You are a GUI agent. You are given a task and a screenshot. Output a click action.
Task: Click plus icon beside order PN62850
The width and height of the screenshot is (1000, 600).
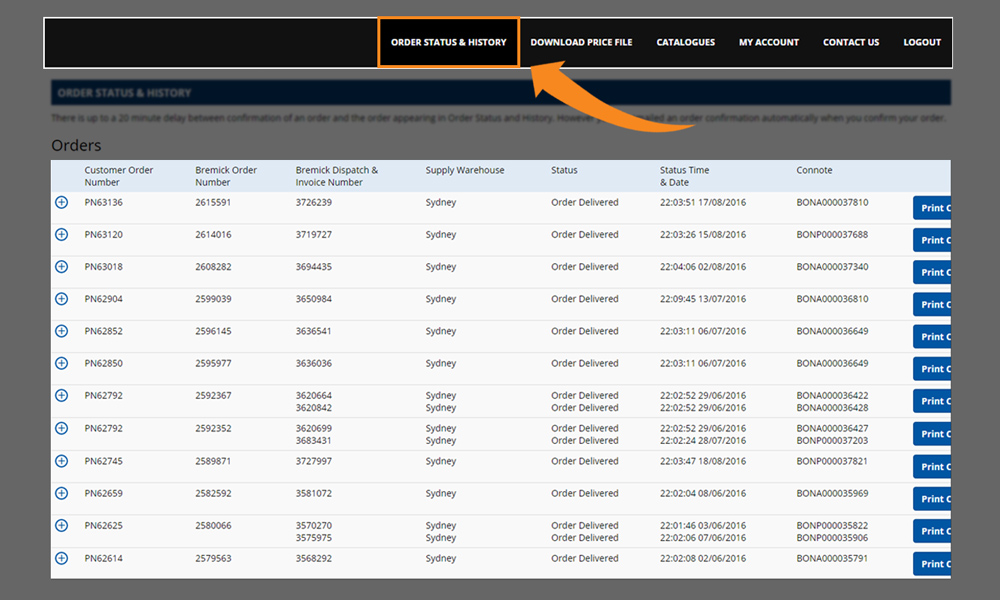[61, 363]
